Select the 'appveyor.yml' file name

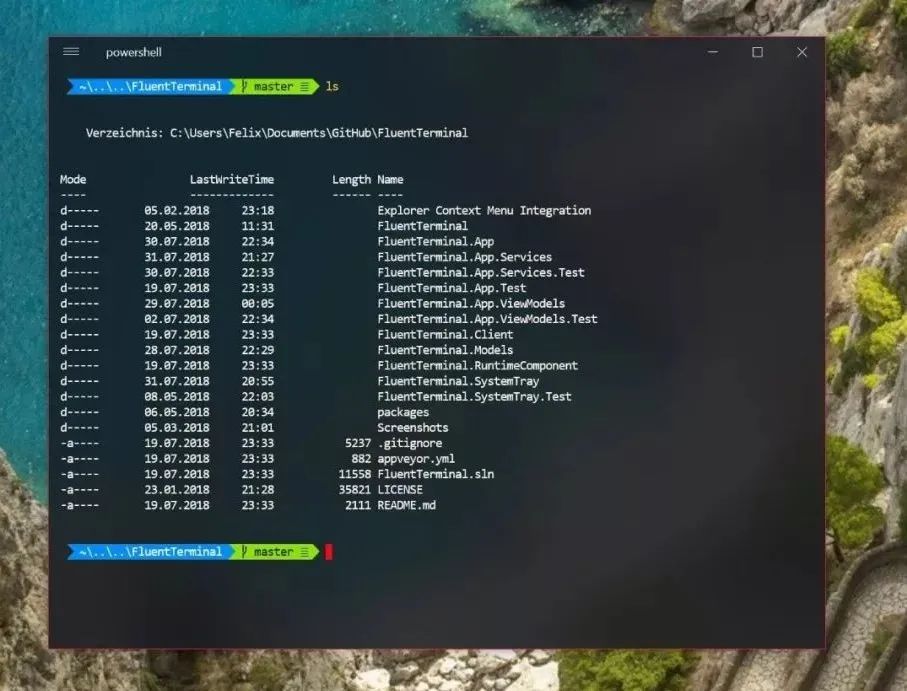[x=416, y=459]
